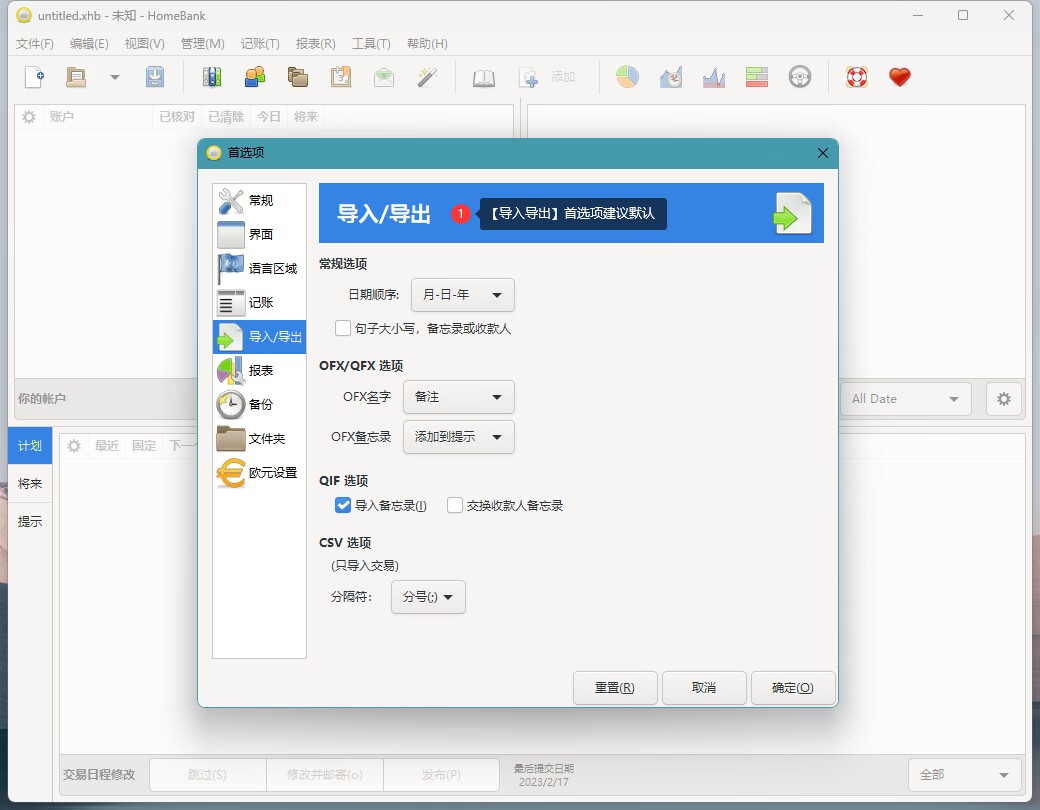Enable 交换收款人备忘录 checkbox
This screenshot has height=810, width=1040.
click(x=455, y=506)
